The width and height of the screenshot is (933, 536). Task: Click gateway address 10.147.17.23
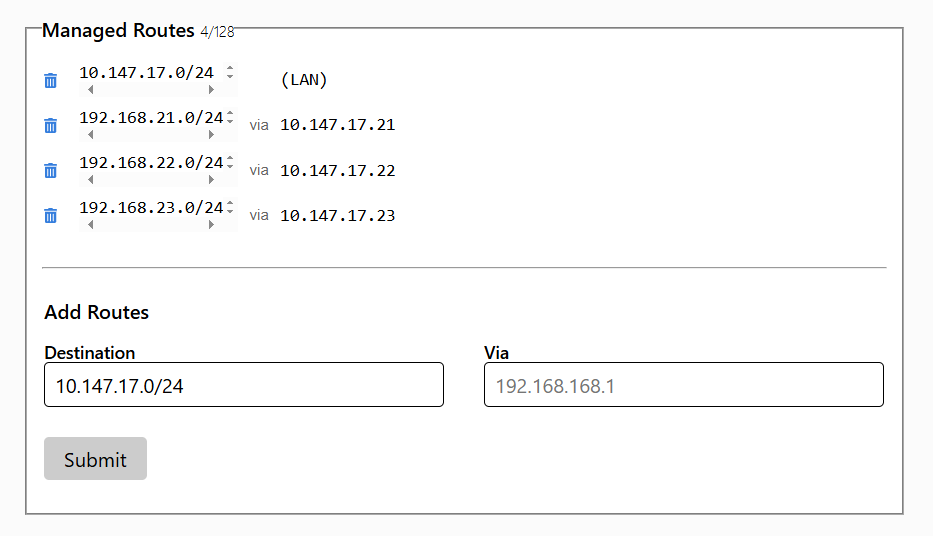point(337,215)
